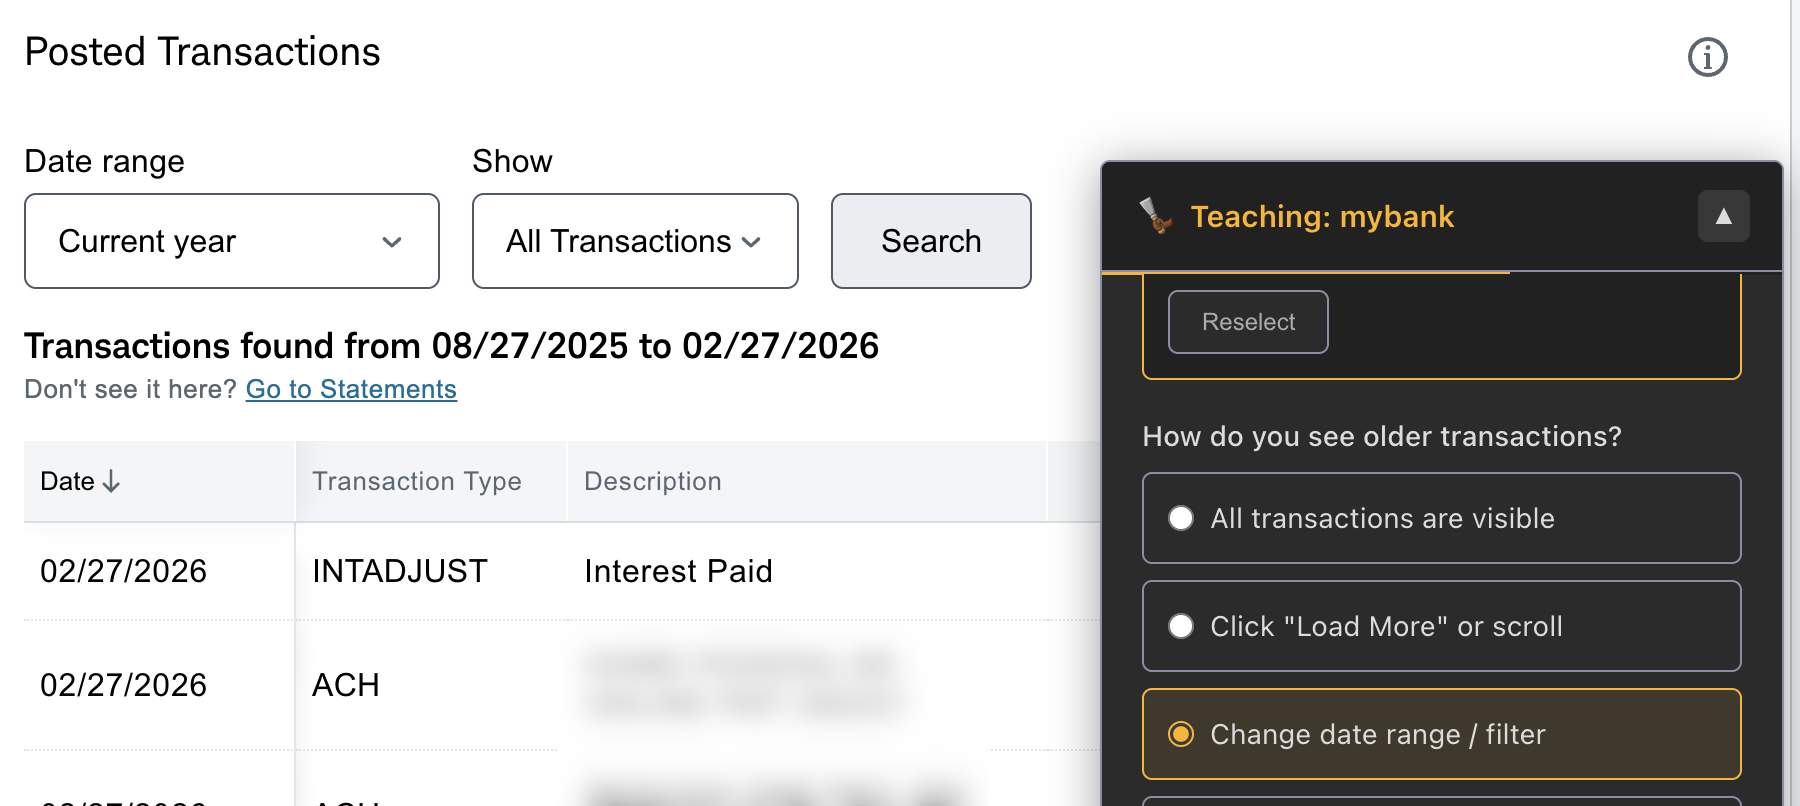Collapse the Teaching panel with the triangle button
The width and height of the screenshot is (1800, 806).
1723,216
